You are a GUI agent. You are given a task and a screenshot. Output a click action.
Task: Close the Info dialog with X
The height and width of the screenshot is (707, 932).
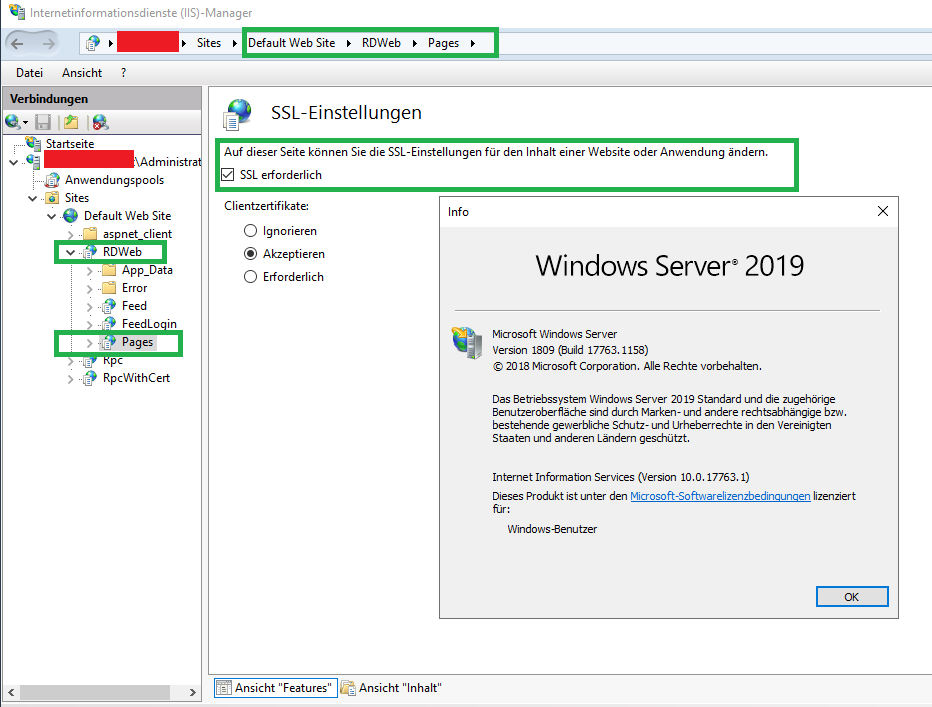(883, 211)
